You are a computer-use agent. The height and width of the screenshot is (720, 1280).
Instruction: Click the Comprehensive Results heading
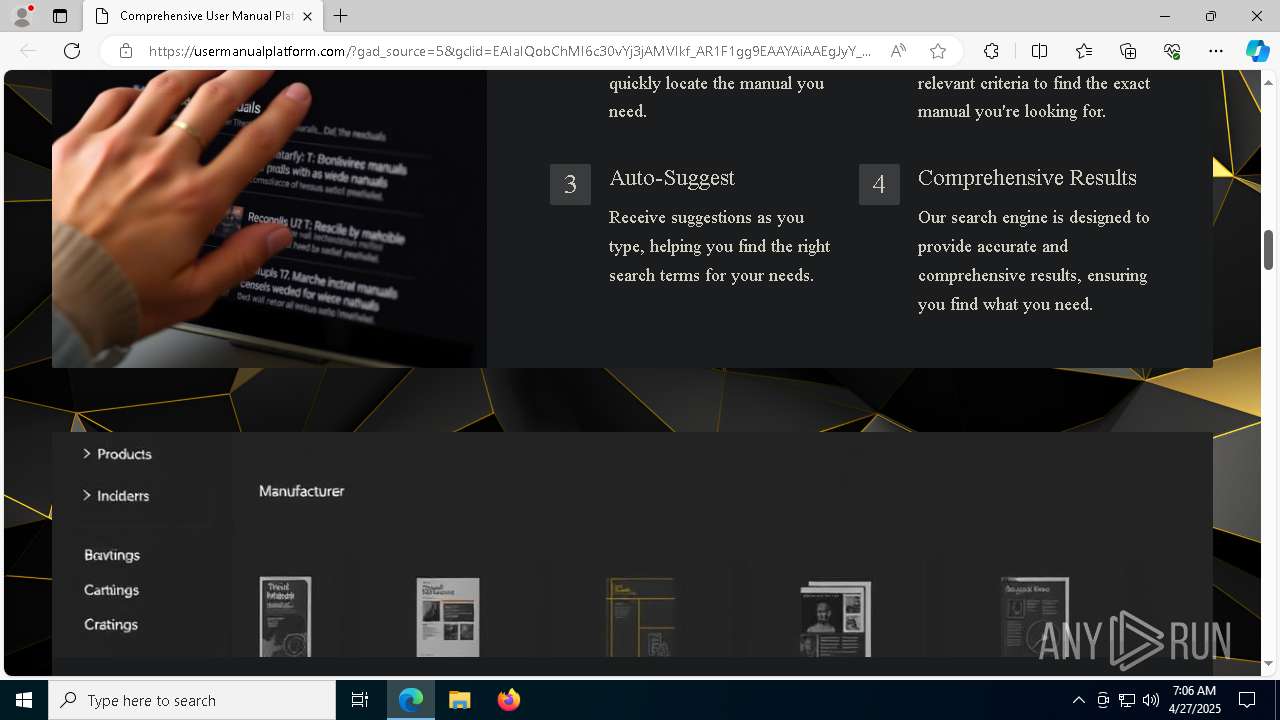[x=1027, y=178]
